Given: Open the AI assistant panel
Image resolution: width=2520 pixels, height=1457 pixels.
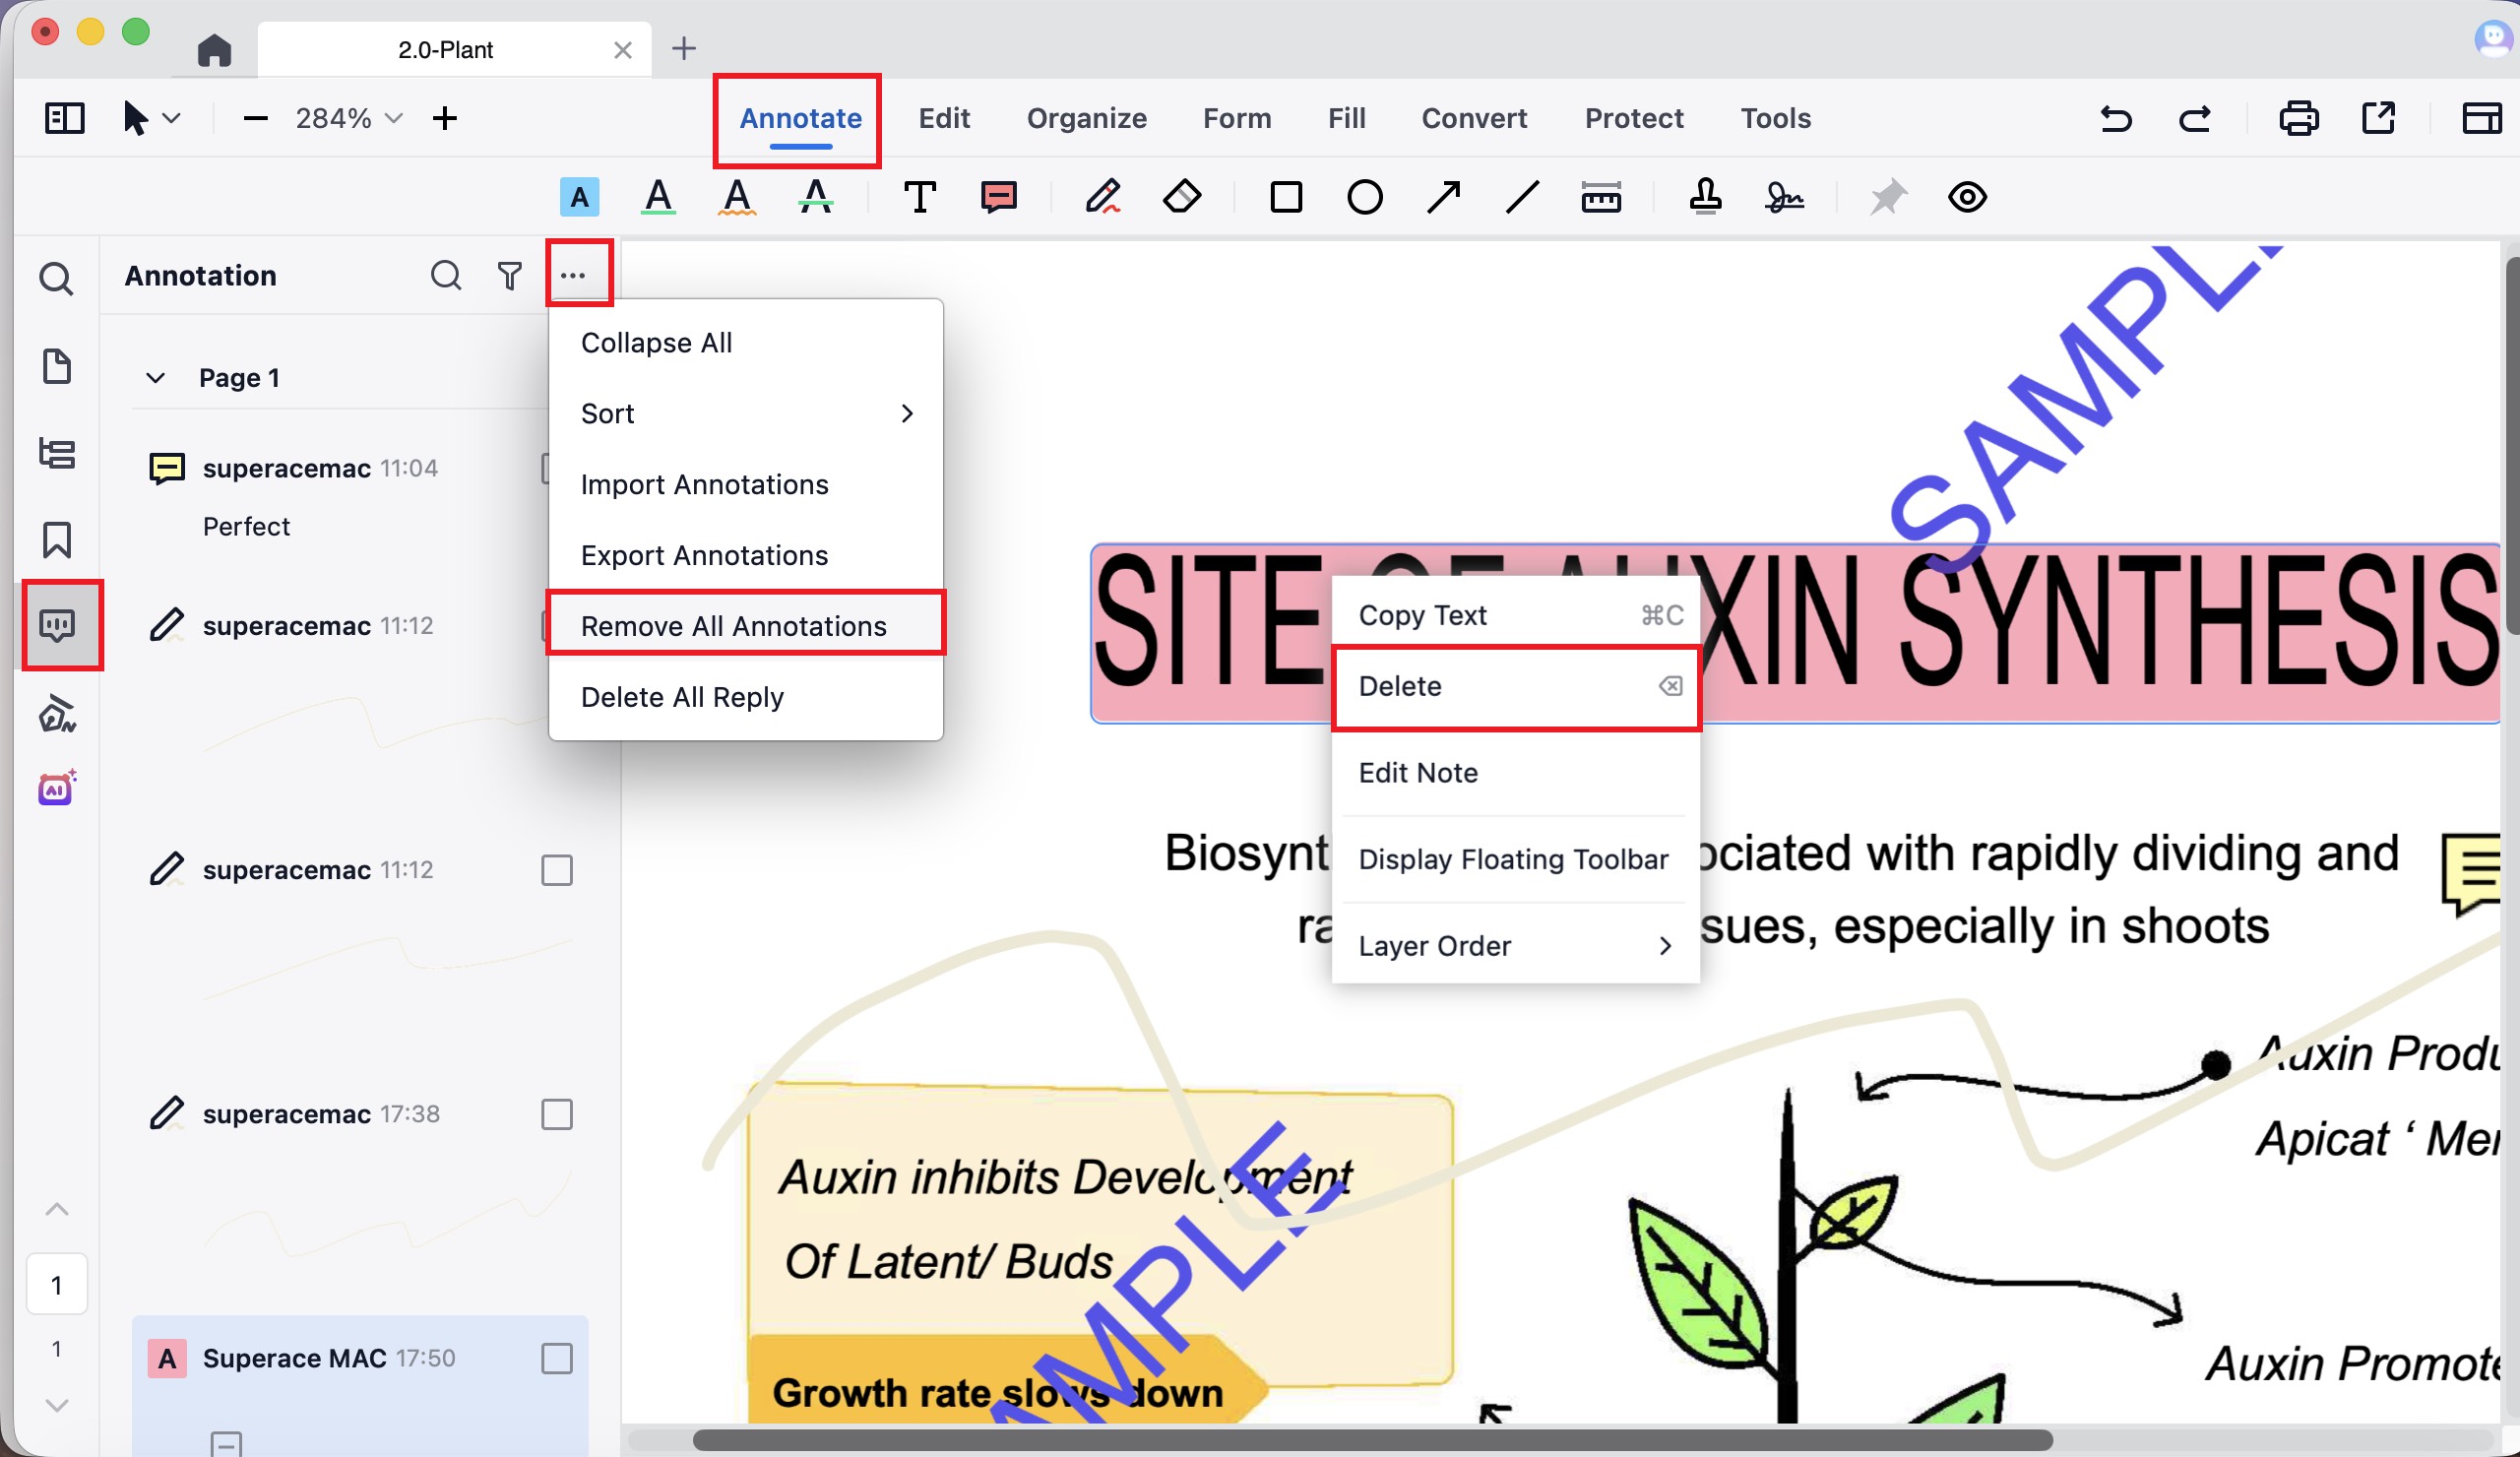Looking at the screenshot, I should (57, 788).
